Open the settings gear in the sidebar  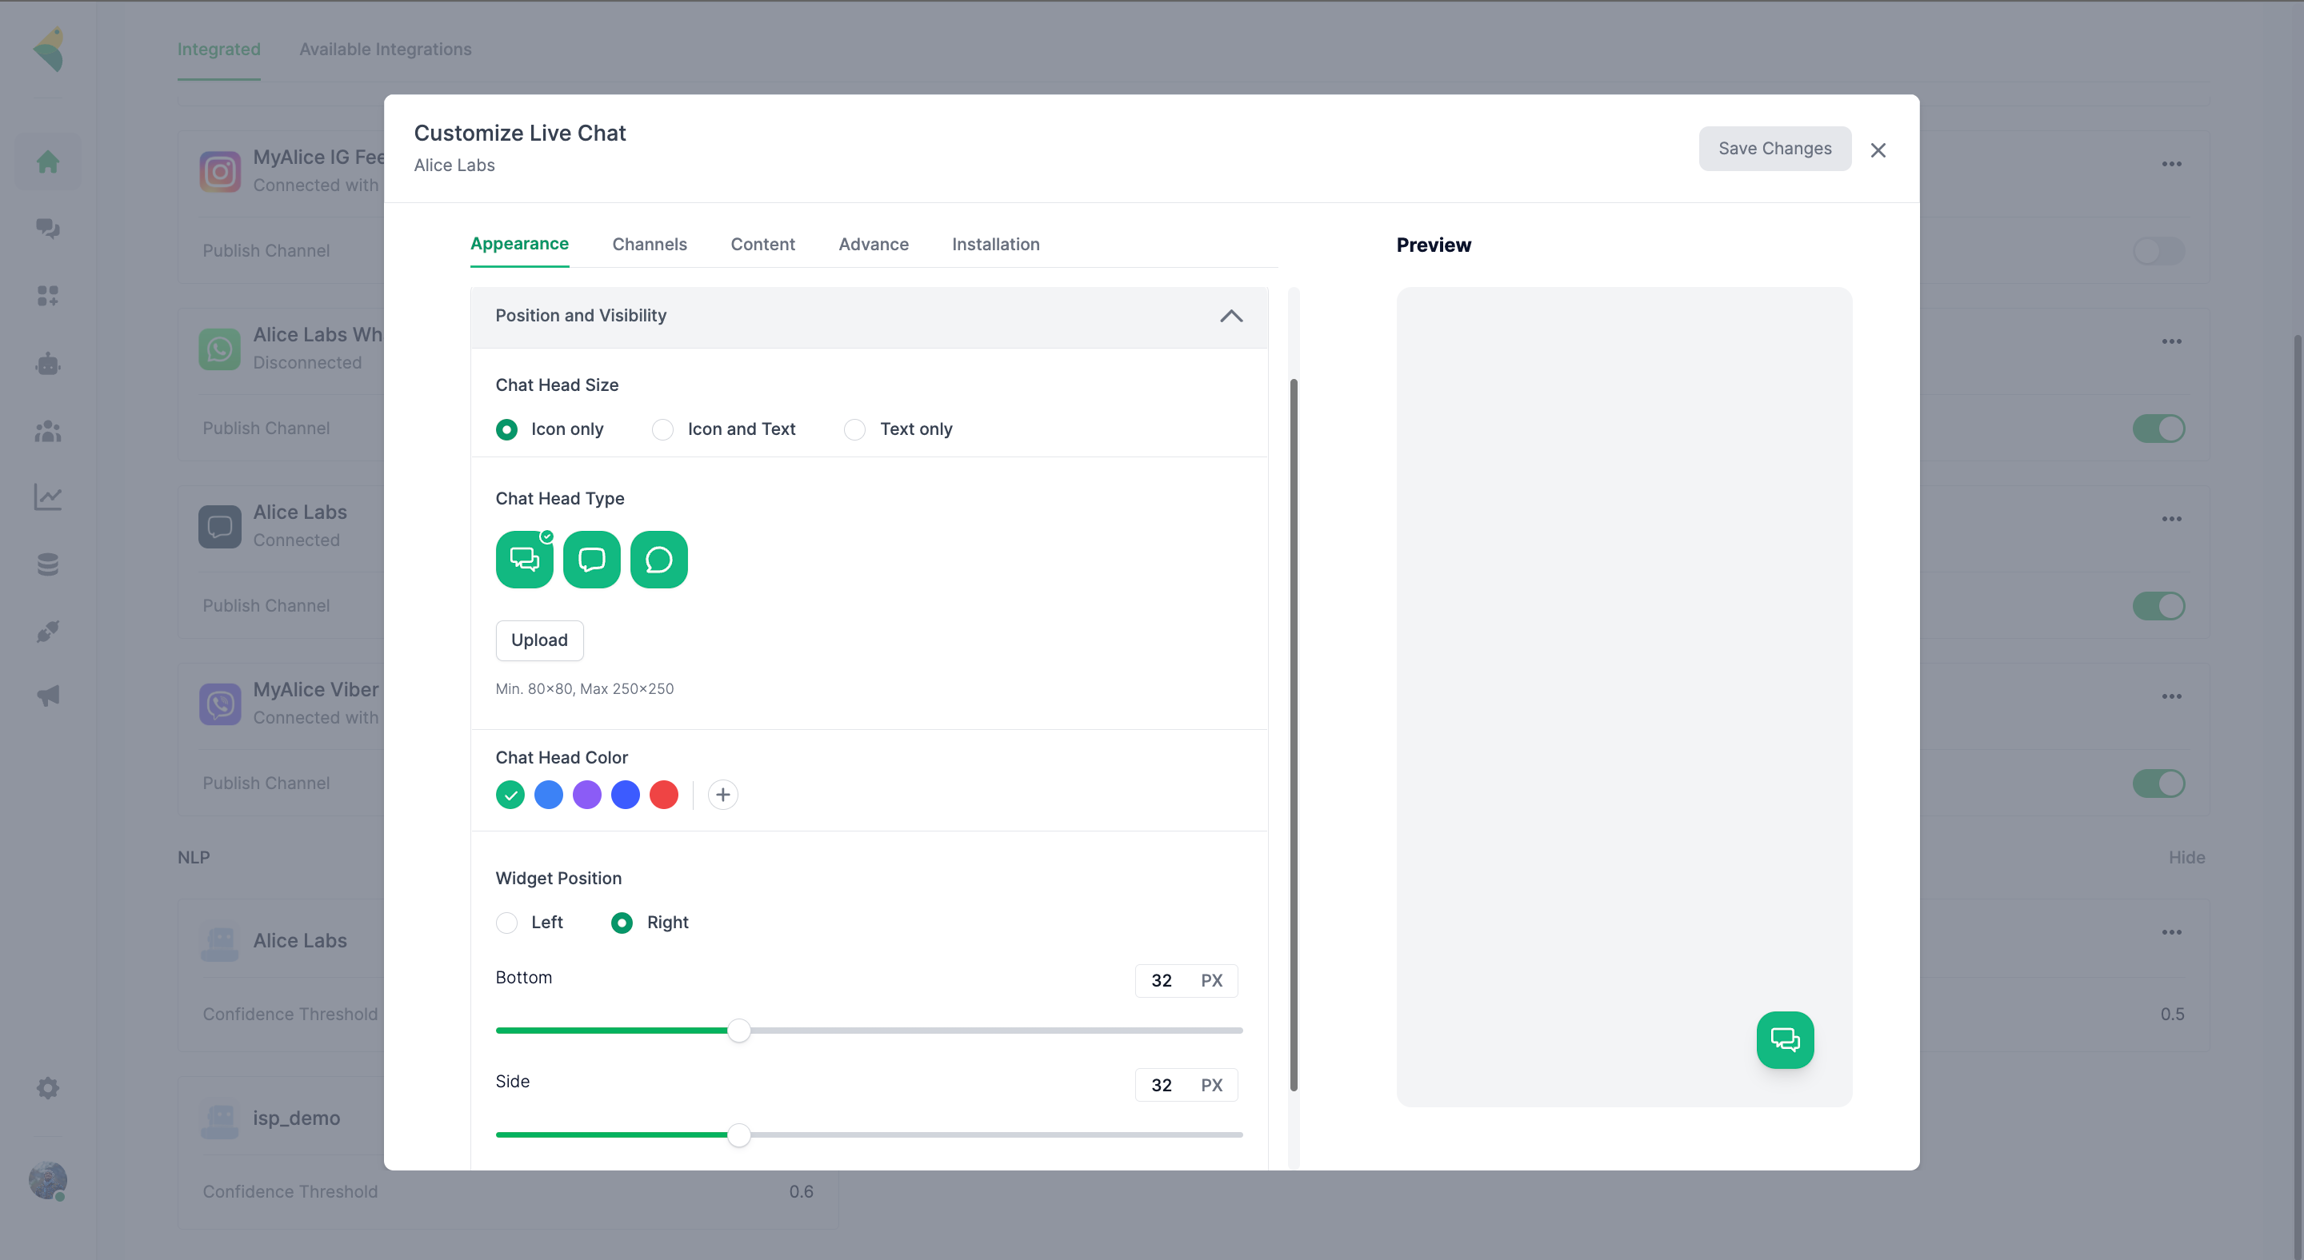48,1088
